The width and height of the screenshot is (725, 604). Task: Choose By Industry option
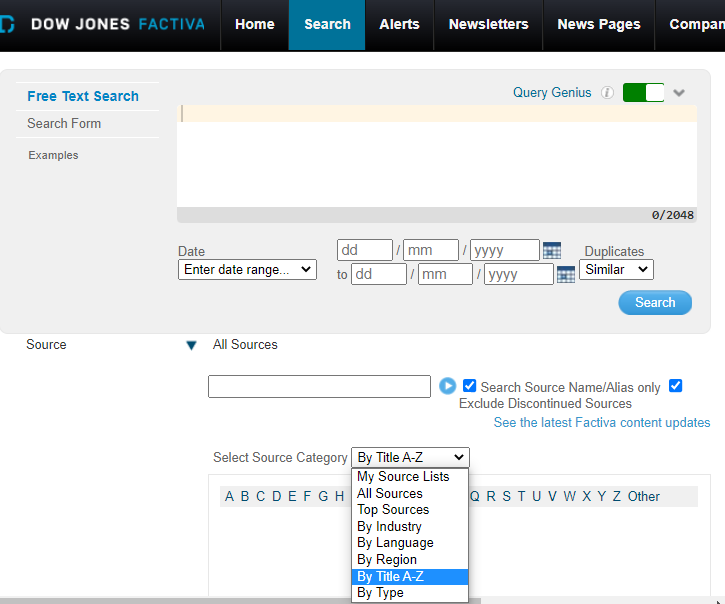410,526
